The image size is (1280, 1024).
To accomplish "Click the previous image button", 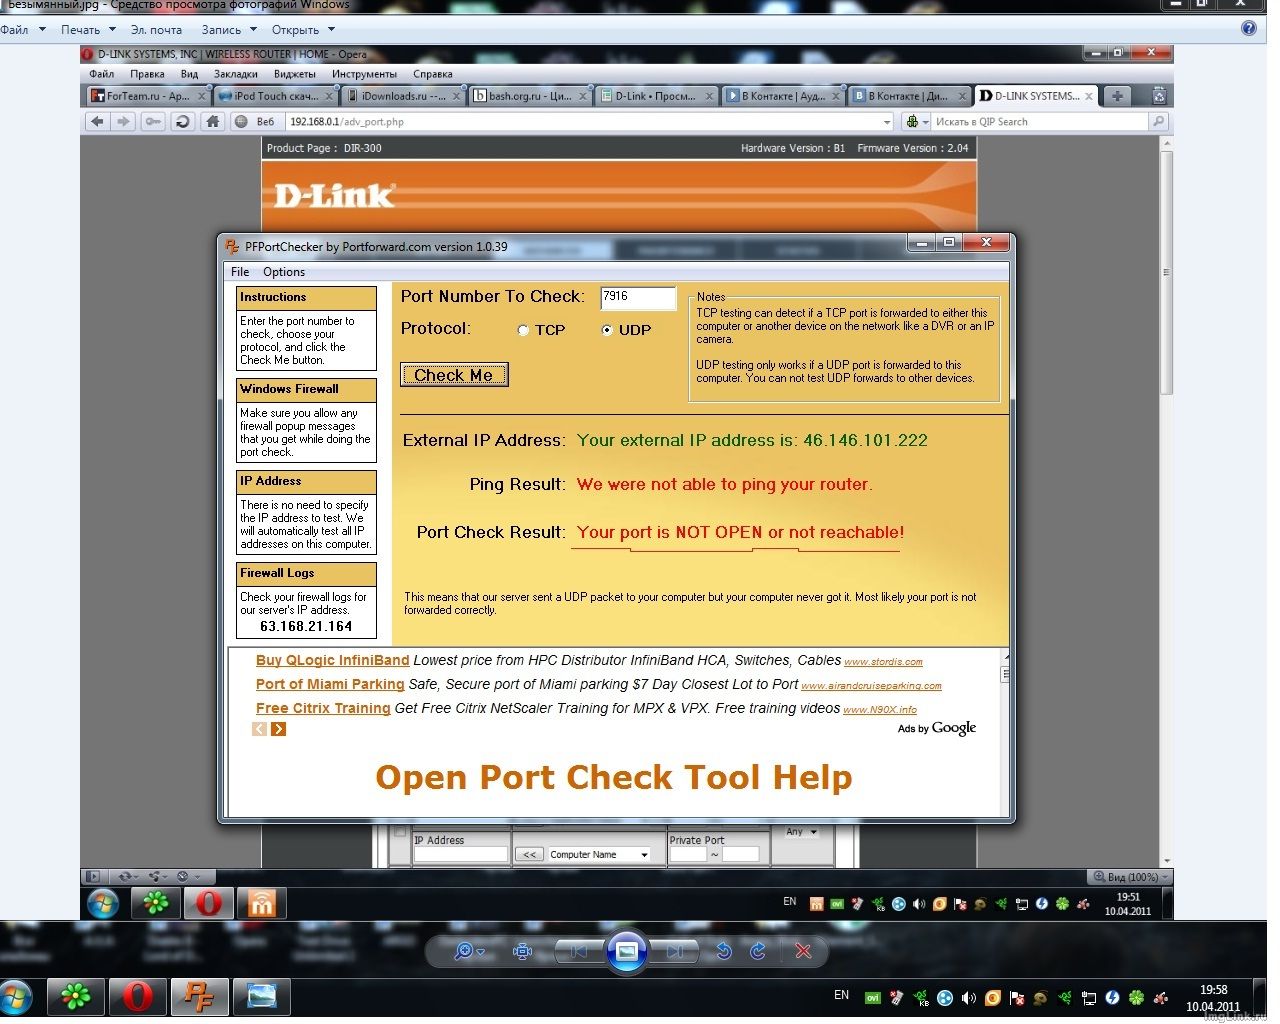I will (x=578, y=951).
